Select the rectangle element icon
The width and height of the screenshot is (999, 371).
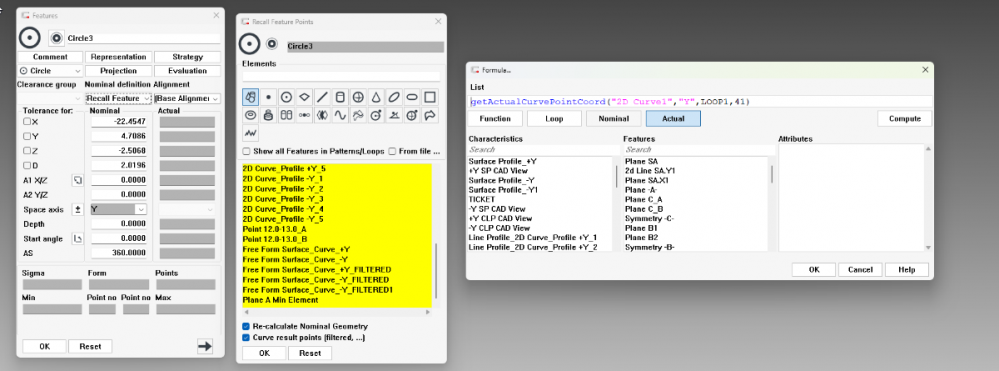429,98
